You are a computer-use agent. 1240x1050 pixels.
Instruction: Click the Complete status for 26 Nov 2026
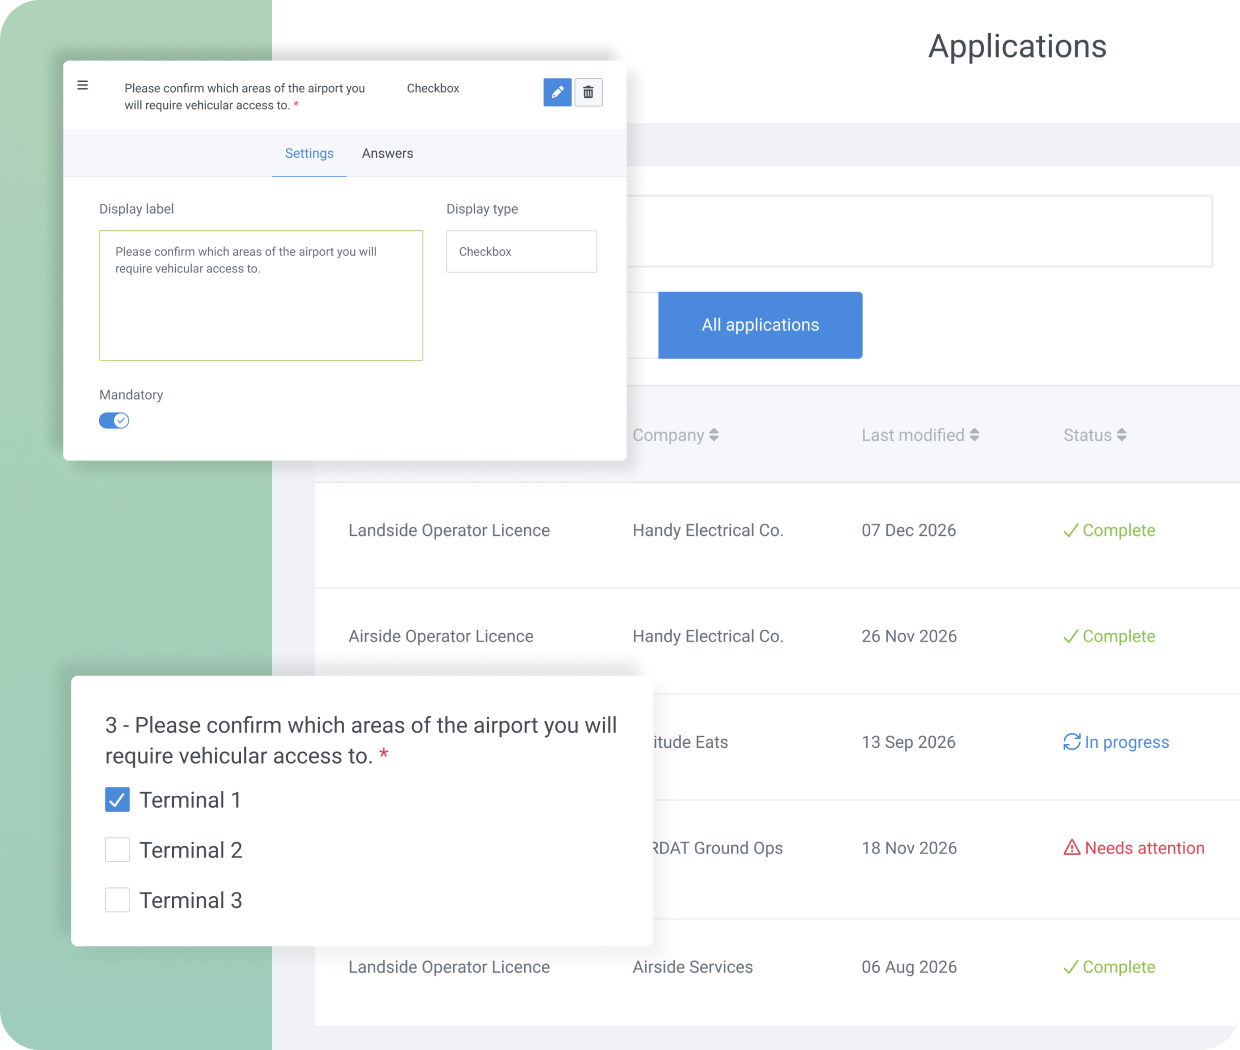pos(1119,637)
